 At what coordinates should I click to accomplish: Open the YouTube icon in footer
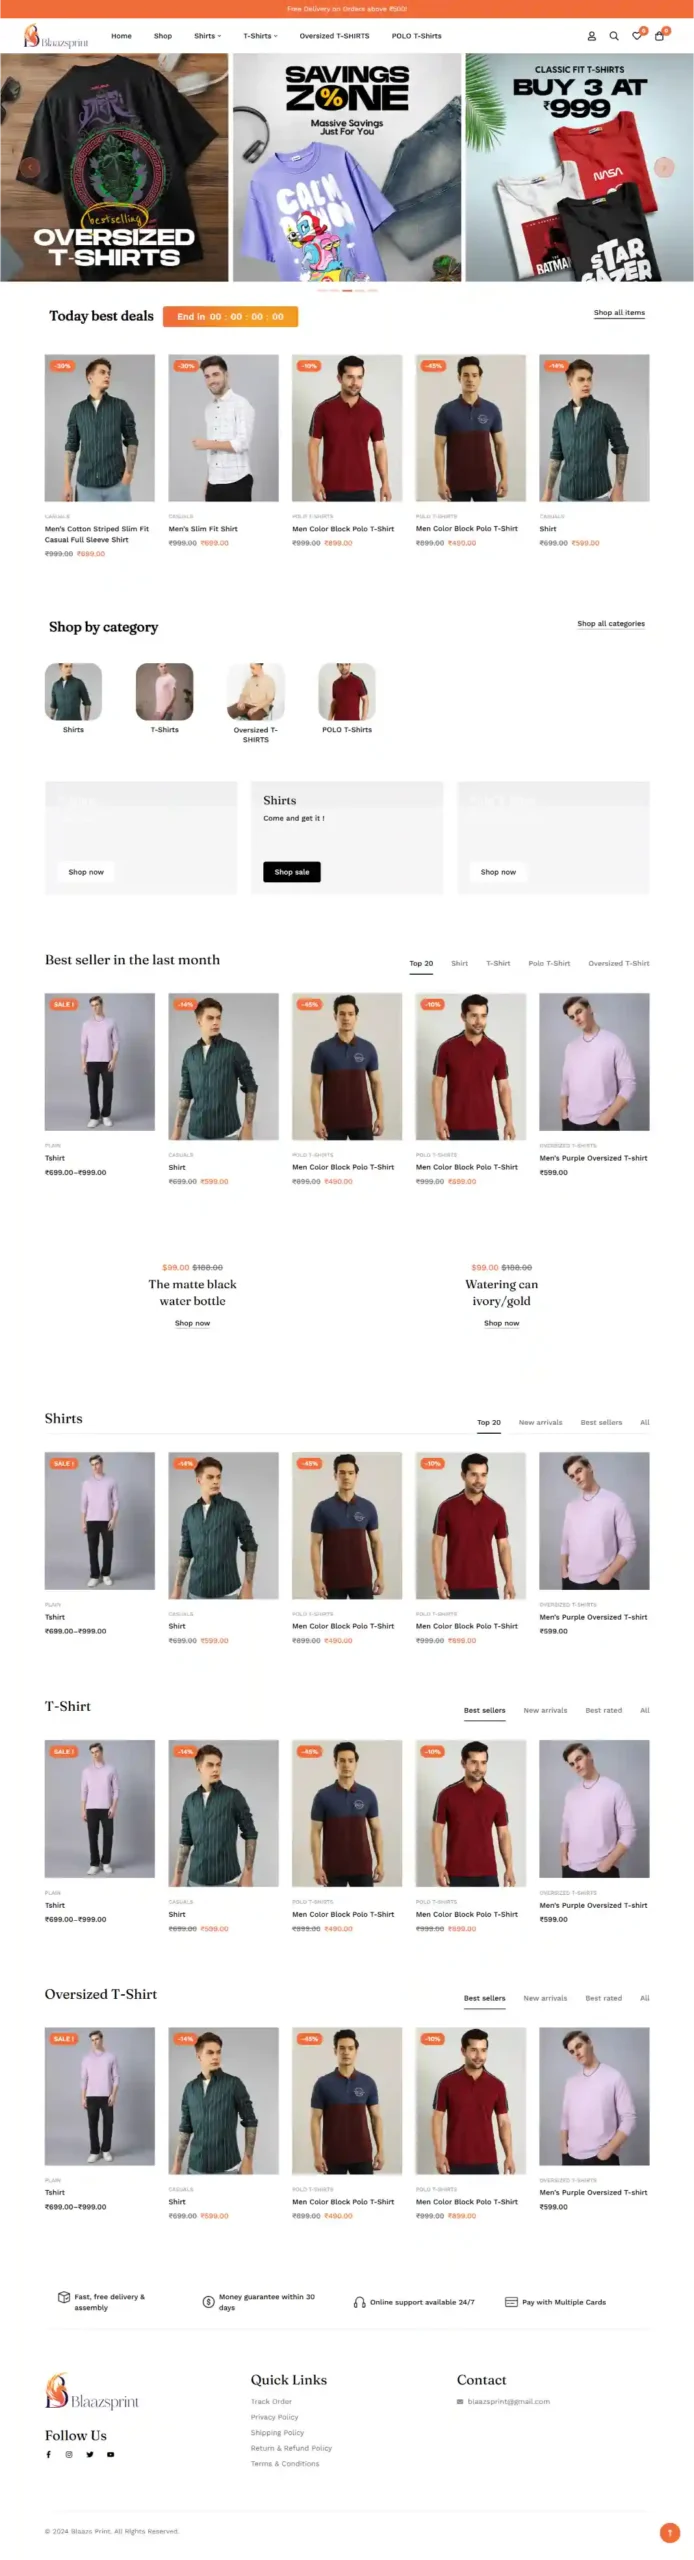[111, 2454]
